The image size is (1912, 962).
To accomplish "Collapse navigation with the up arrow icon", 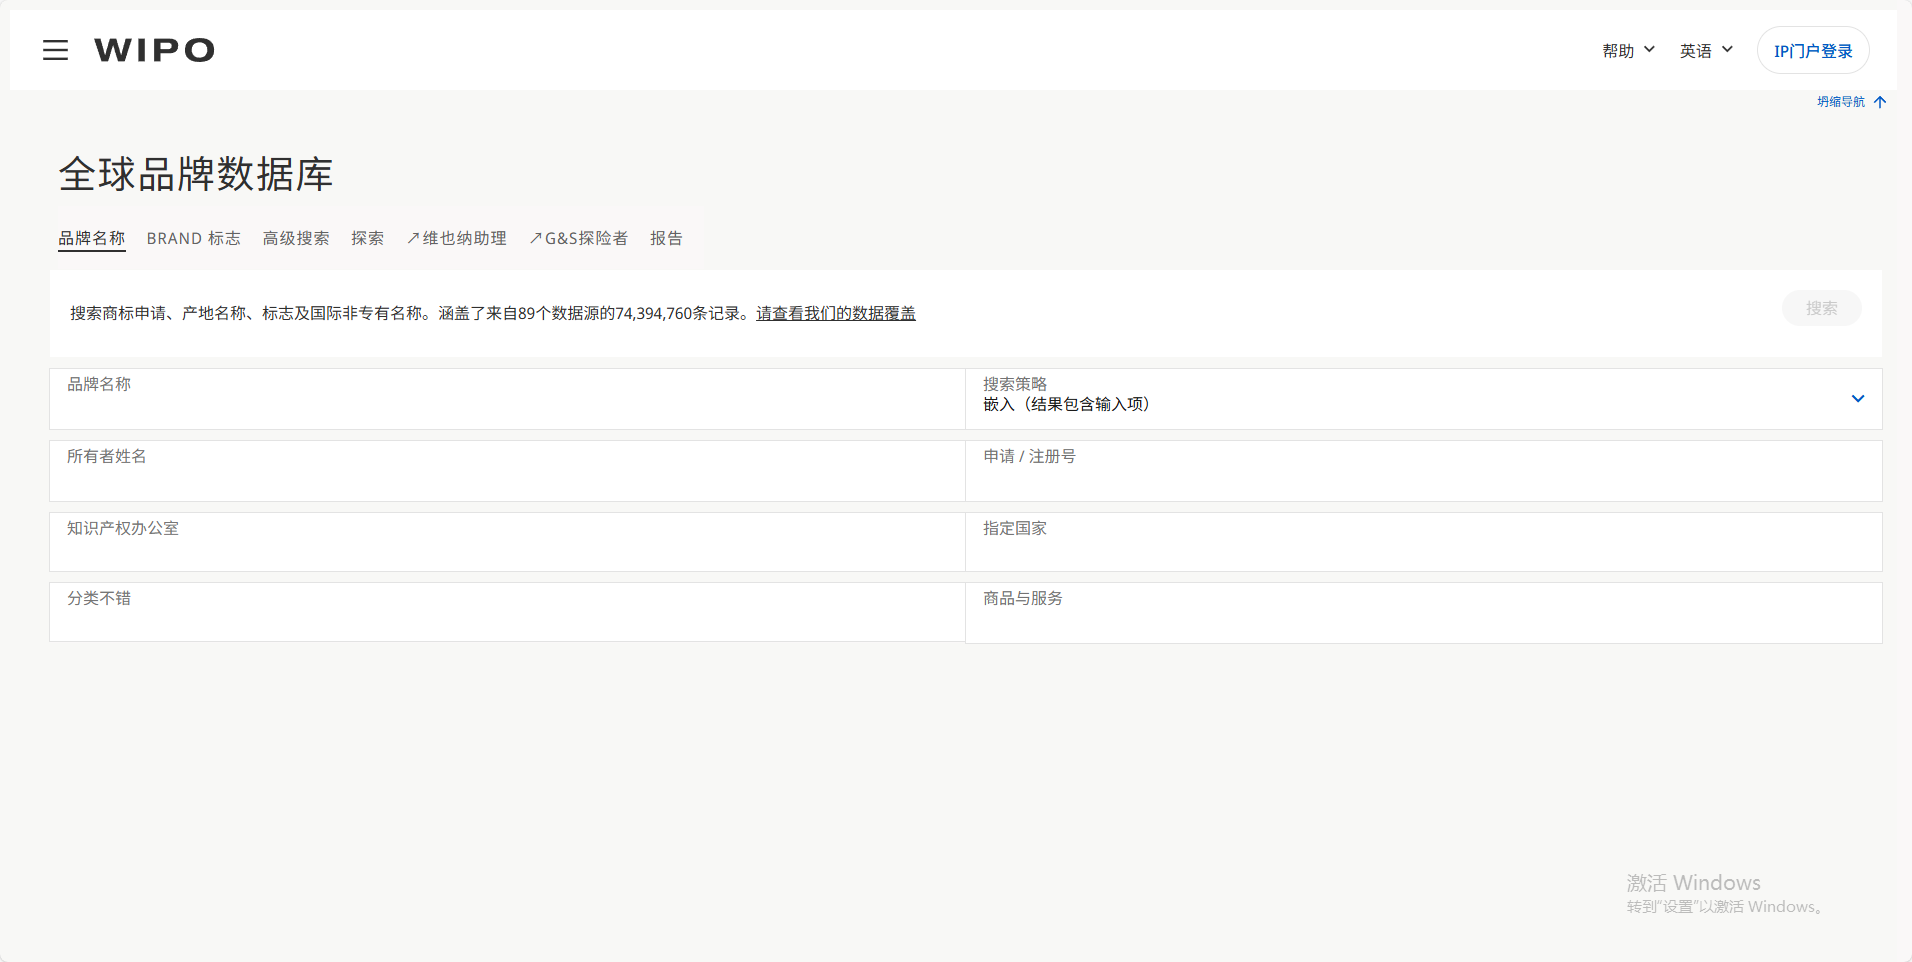I will 1879,102.
